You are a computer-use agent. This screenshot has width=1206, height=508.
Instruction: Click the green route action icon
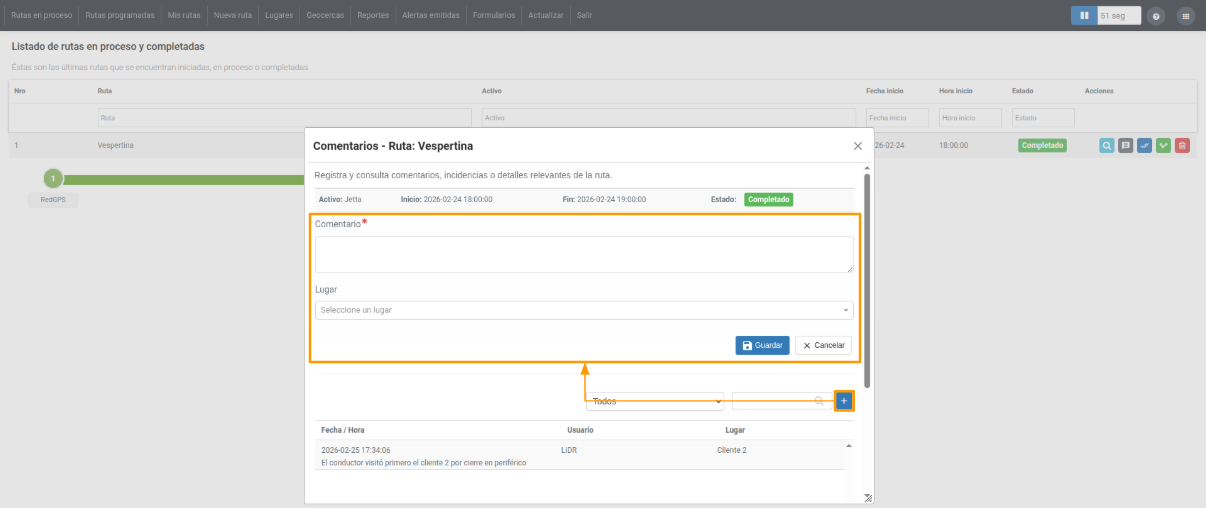[1163, 145]
